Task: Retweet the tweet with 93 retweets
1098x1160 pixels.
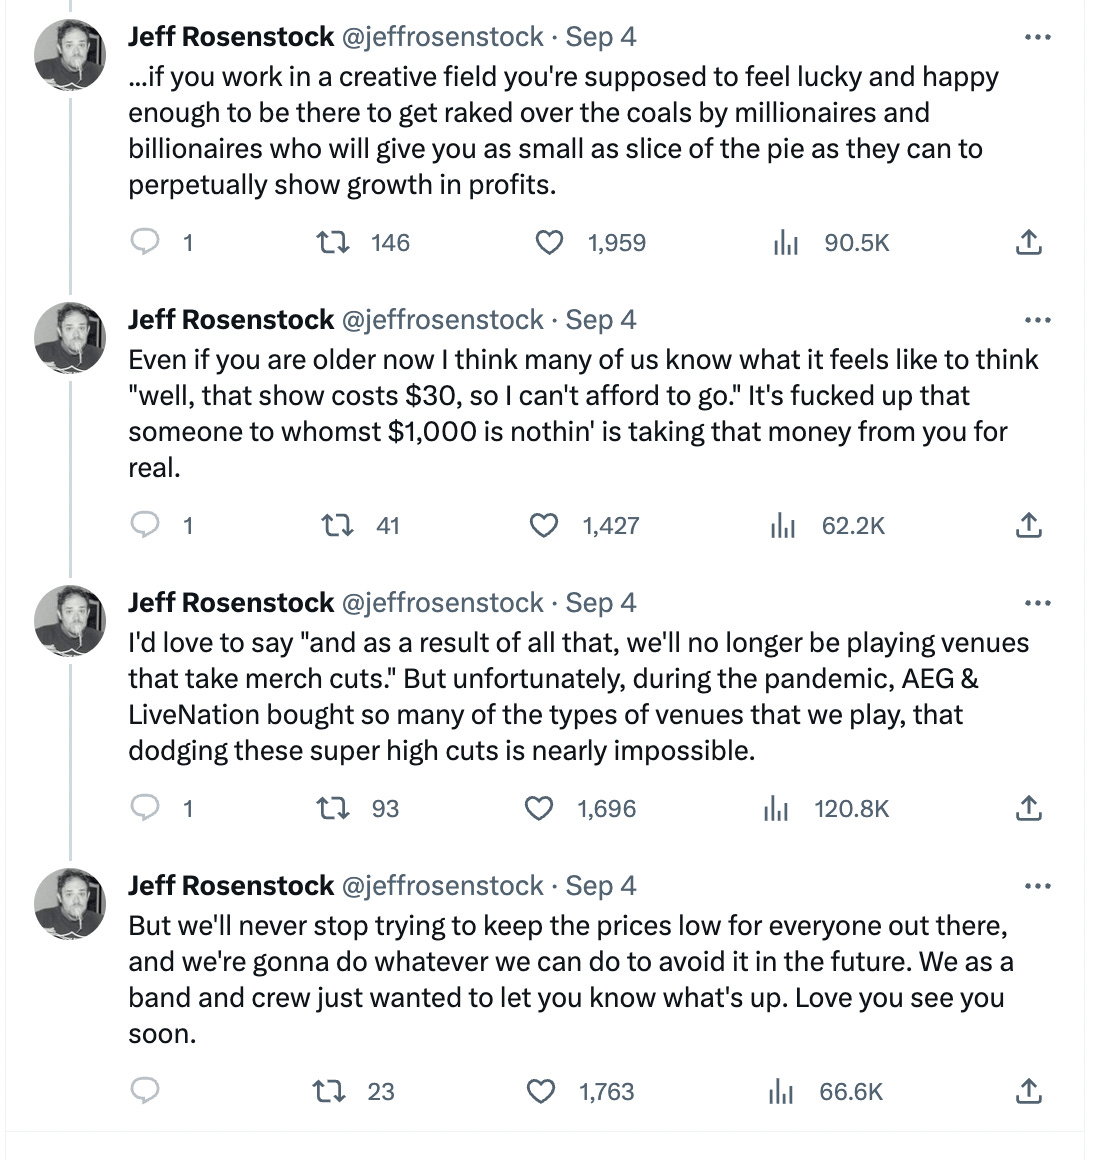Action: 332,808
